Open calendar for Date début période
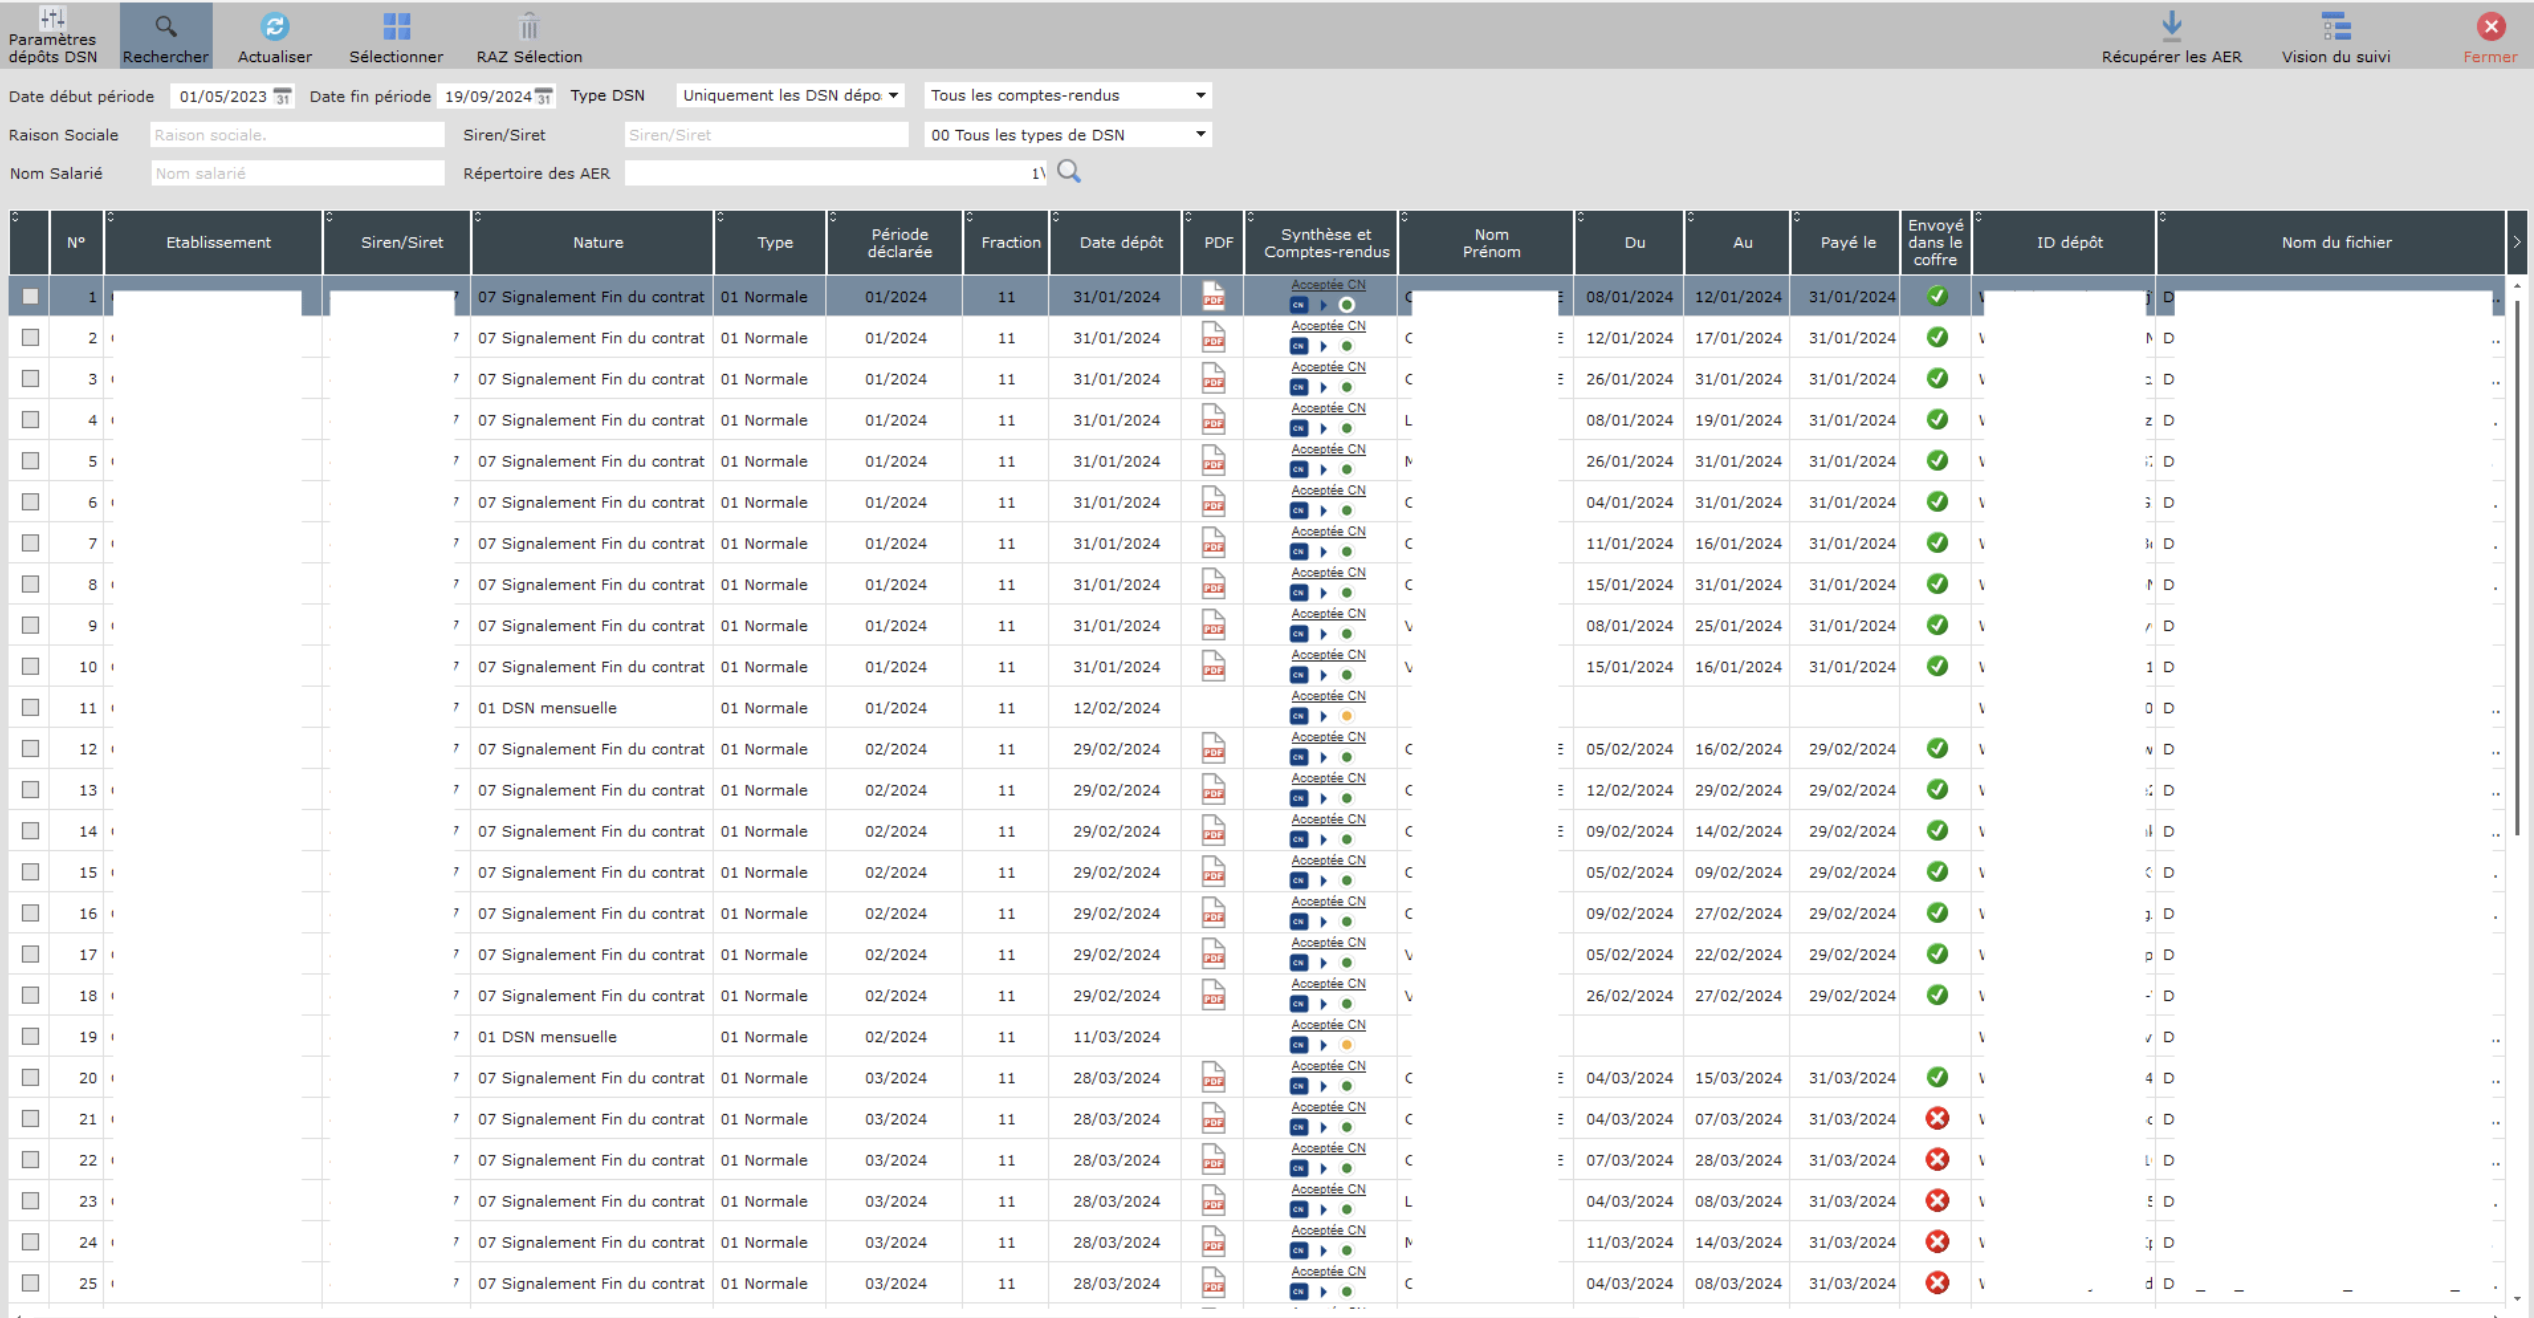Image resolution: width=2534 pixels, height=1318 pixels. (x=283, y=96)
